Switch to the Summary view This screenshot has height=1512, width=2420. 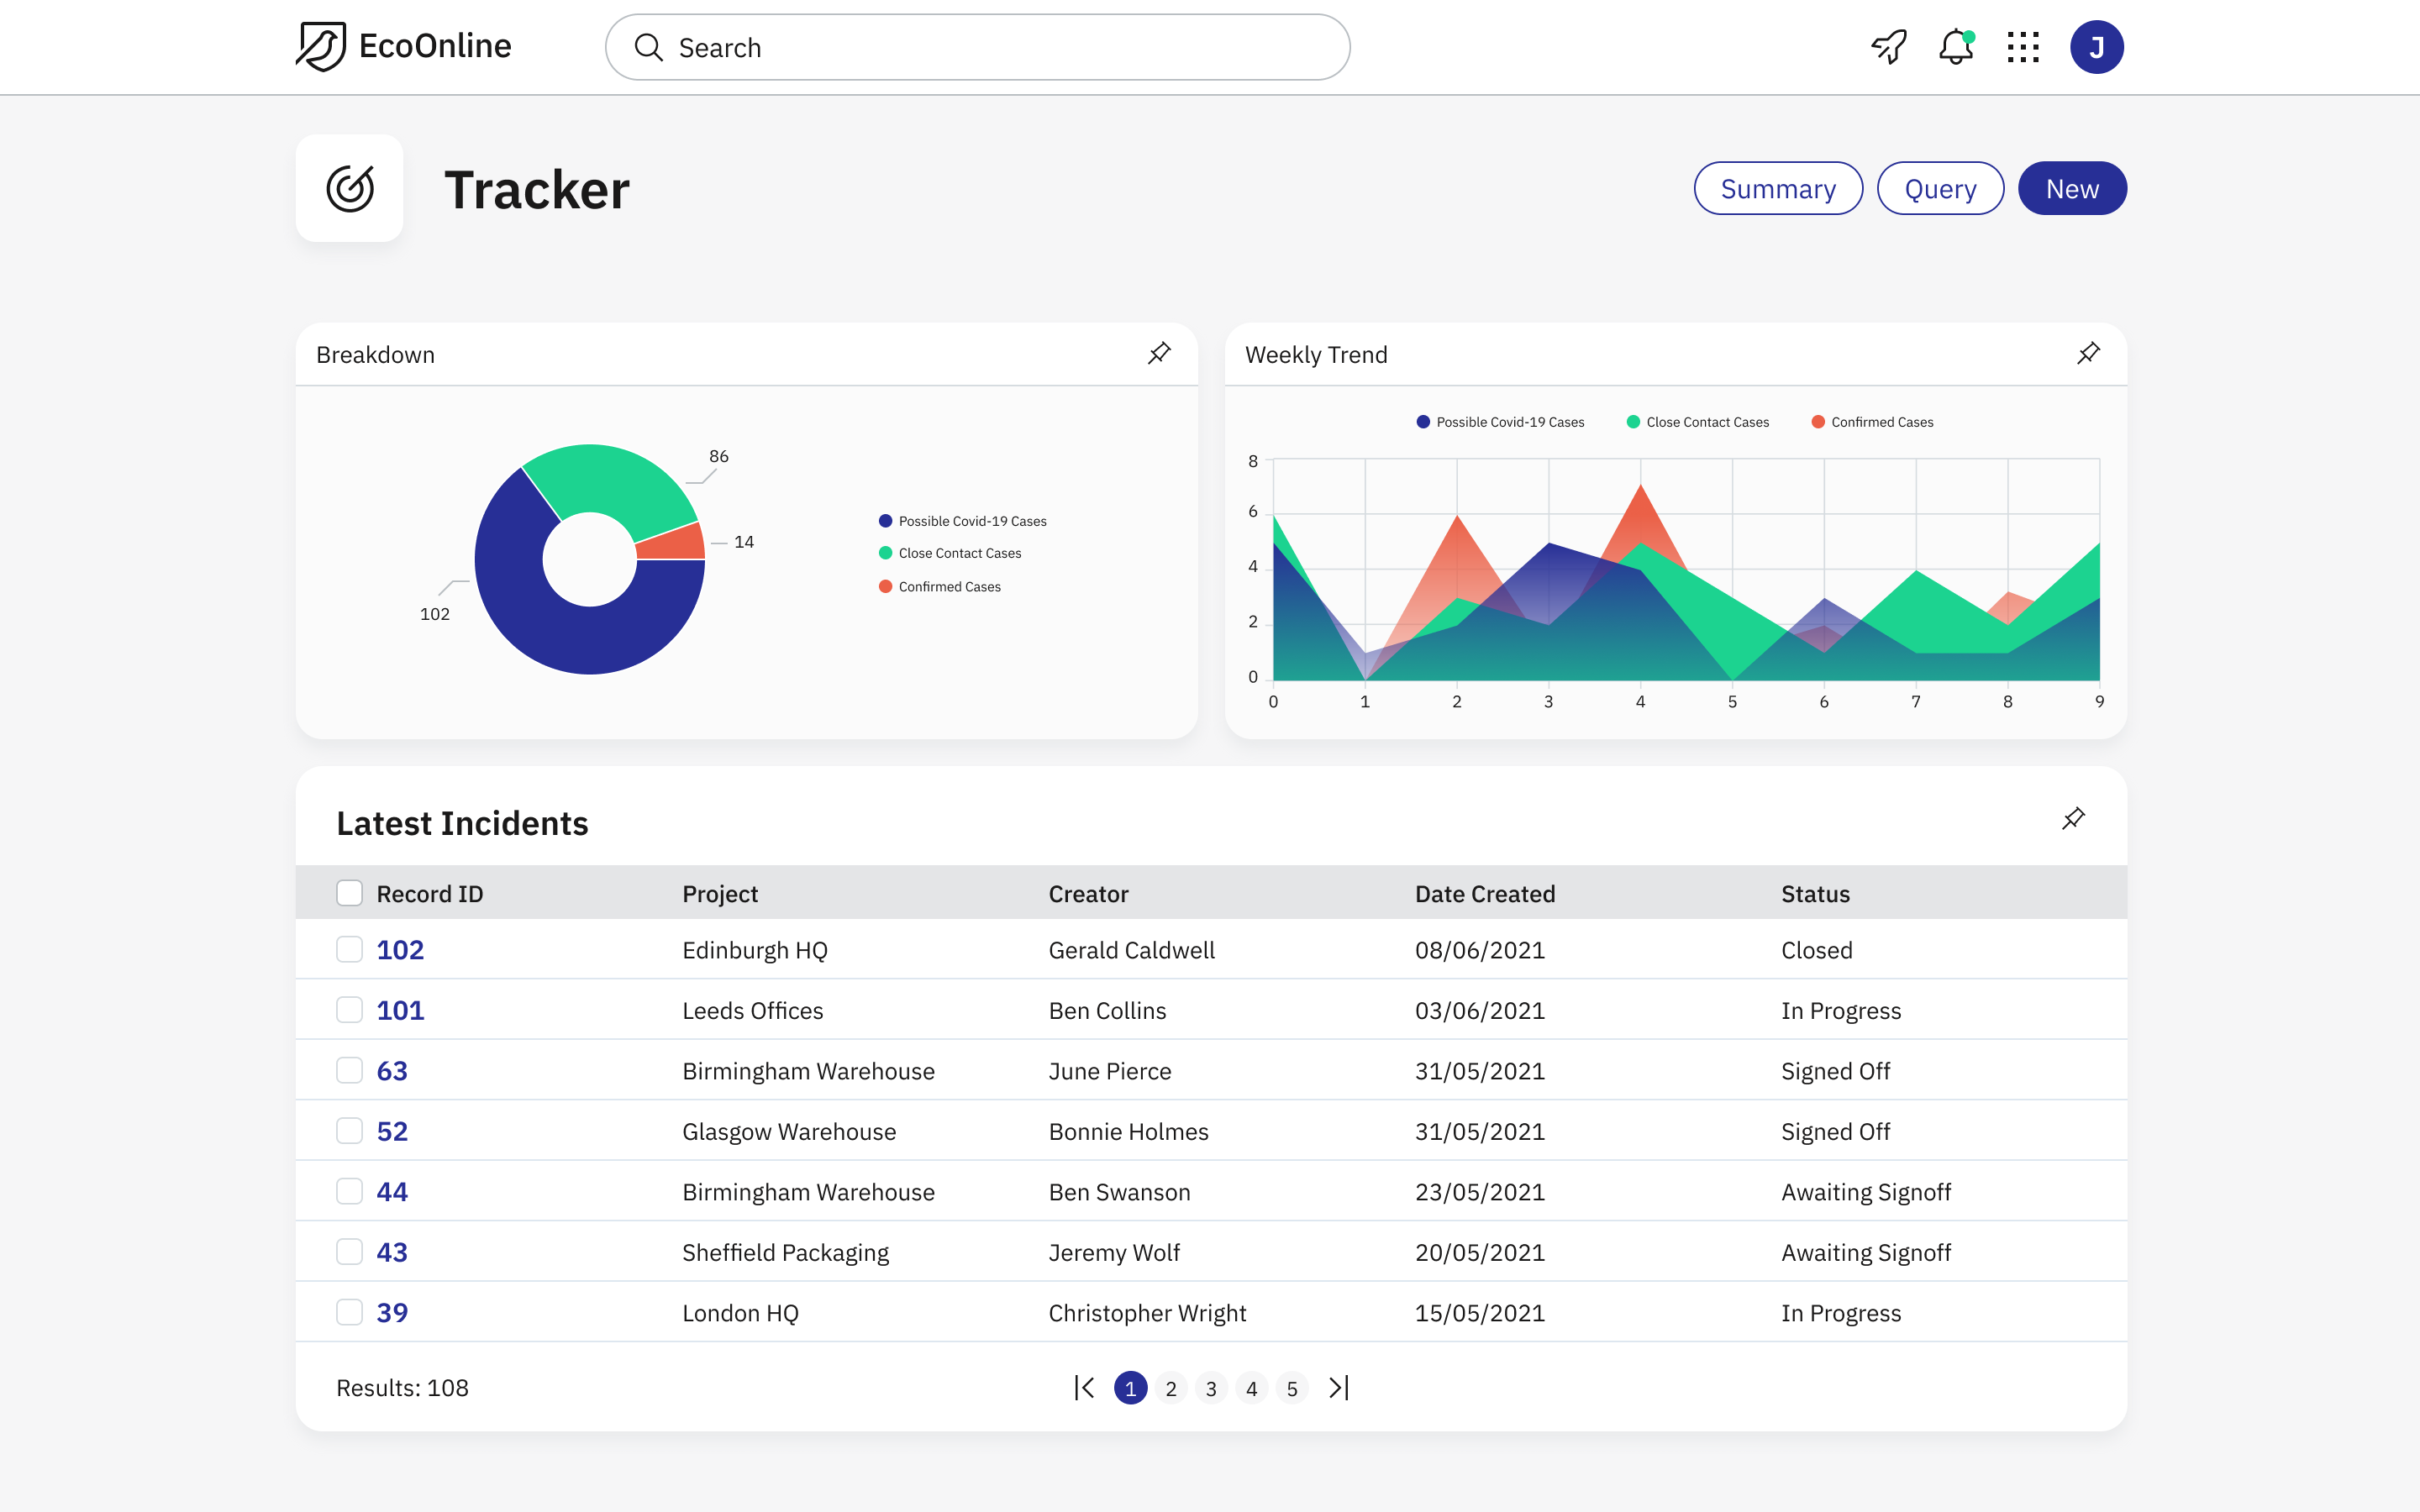tap(1778, 189)
